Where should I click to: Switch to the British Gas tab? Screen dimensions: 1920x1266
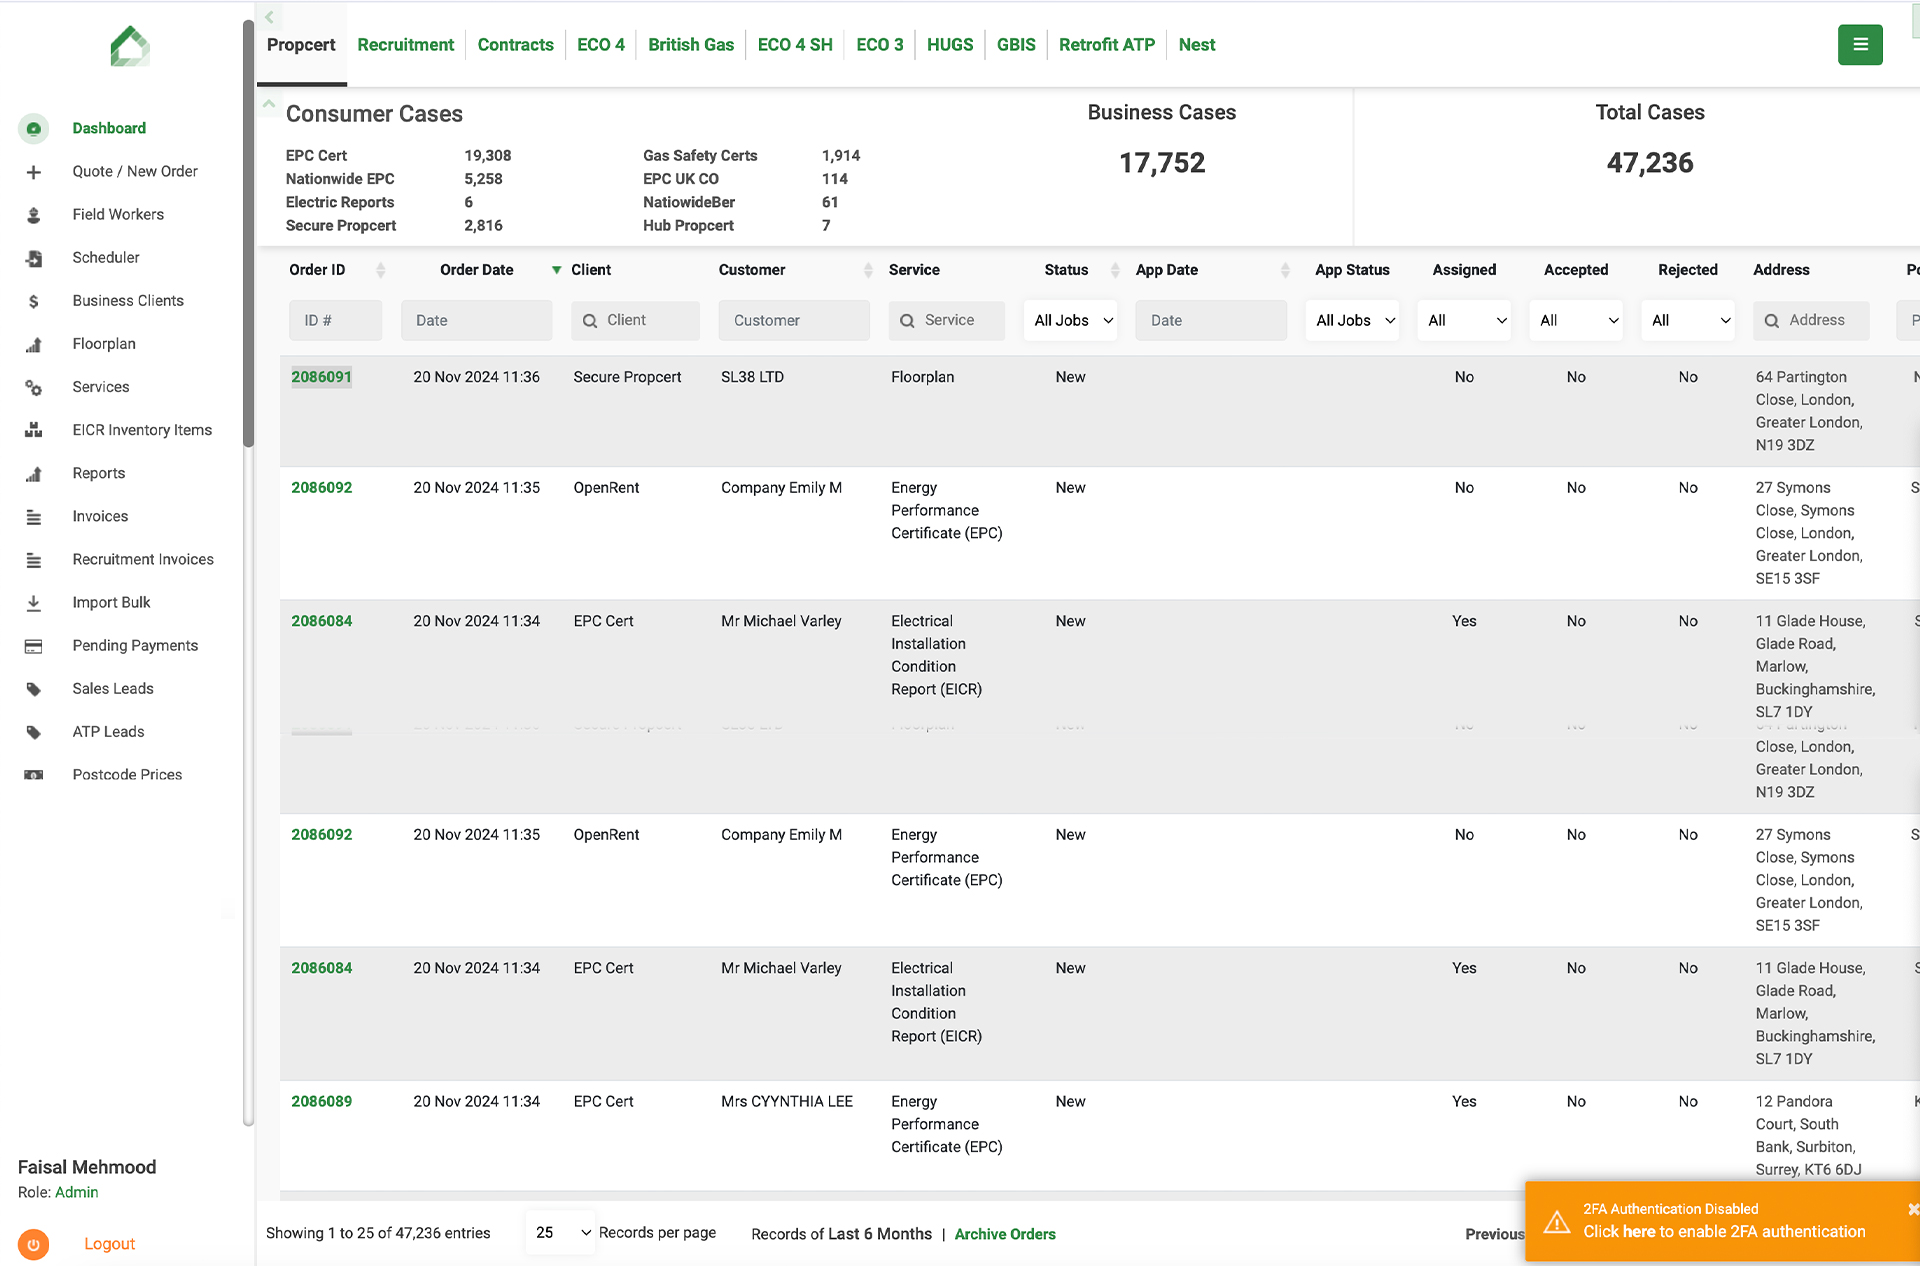(x=691, y=45)
